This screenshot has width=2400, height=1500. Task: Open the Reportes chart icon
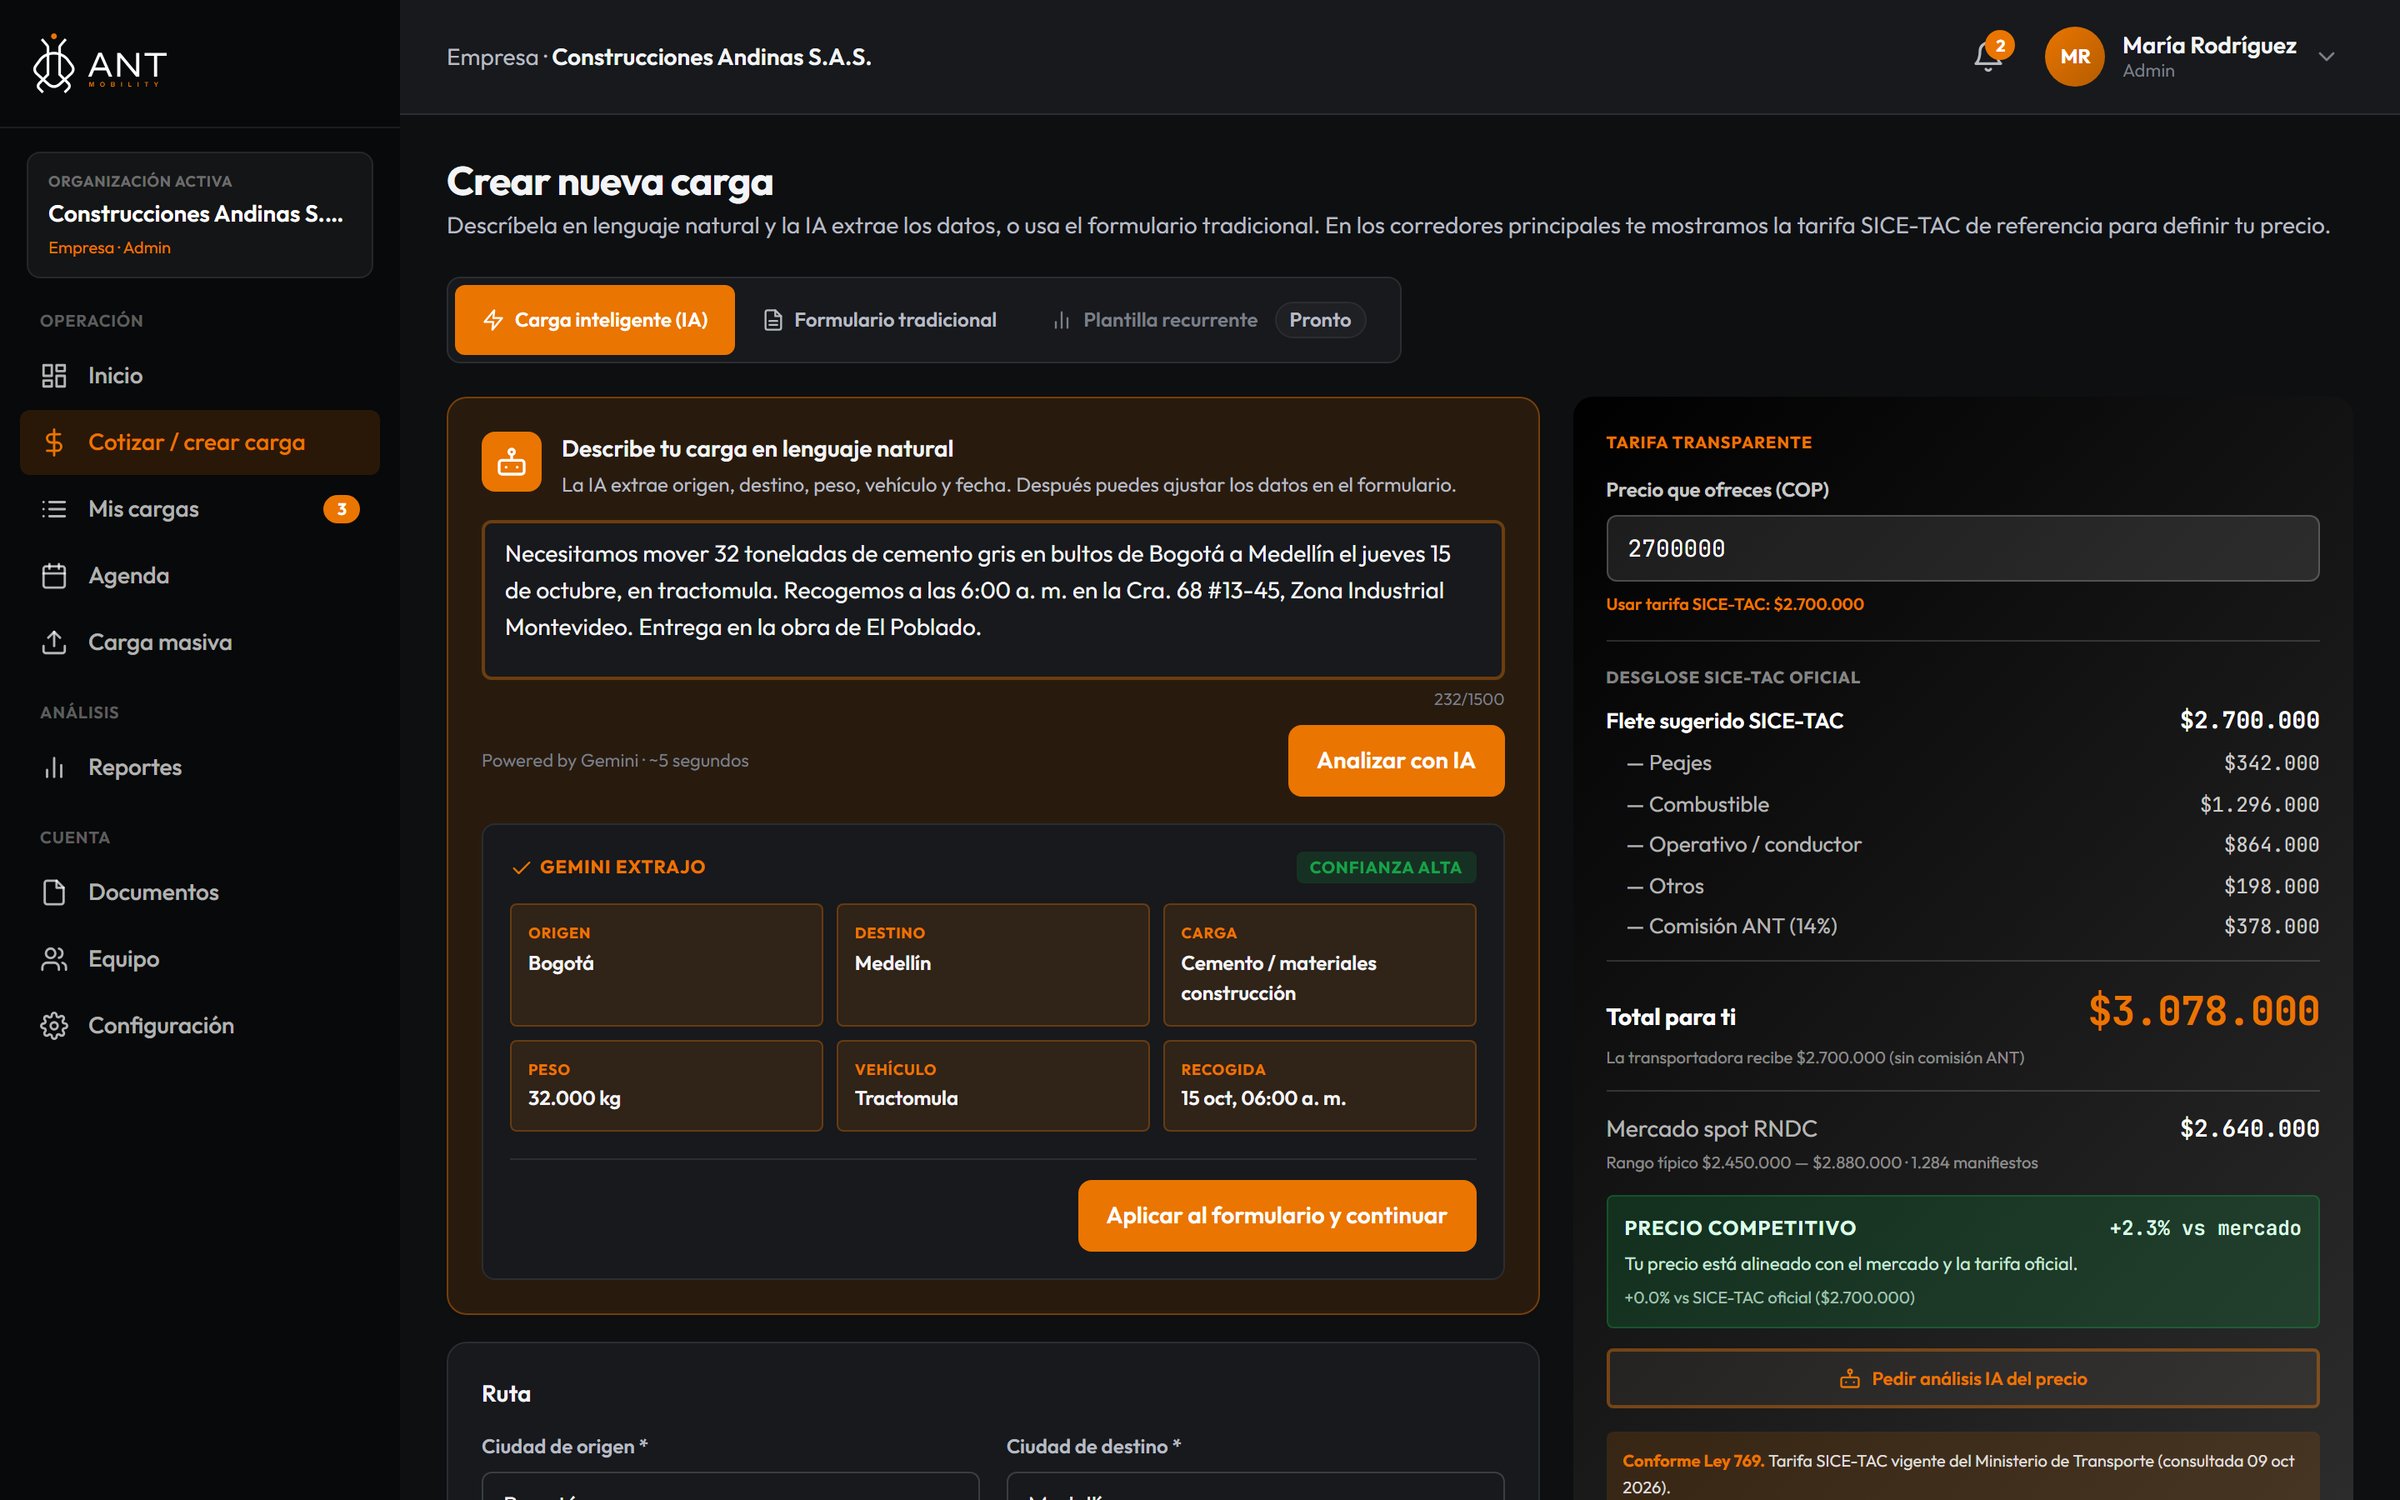(x=54, y=767)
